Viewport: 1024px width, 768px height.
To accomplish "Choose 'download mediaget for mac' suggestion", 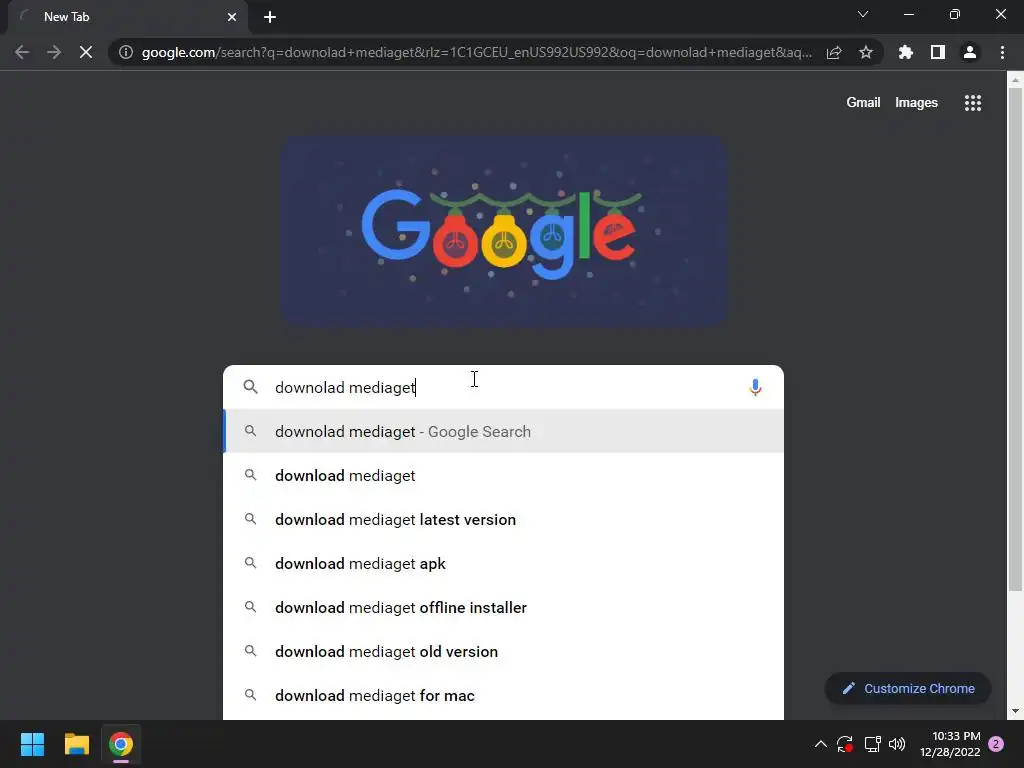I will tap(504, 696).
